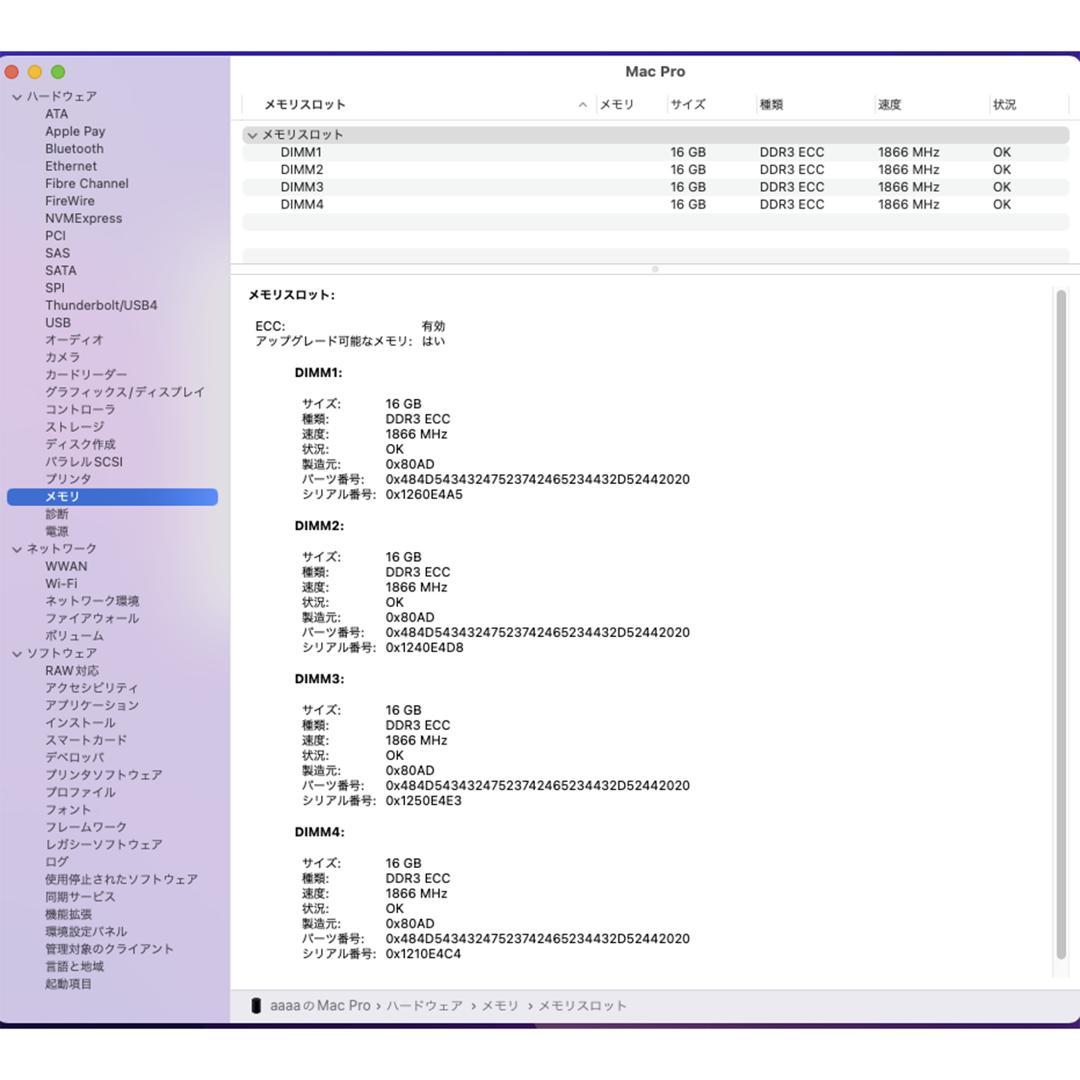Screen dimensions: 1080x1080
Task: Click the split divider handle dot
Action: [x=655, y=269]
